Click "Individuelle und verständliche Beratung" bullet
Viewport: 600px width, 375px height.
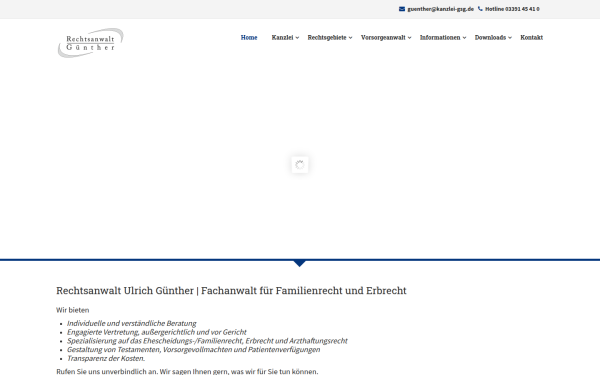coord(132,323)
